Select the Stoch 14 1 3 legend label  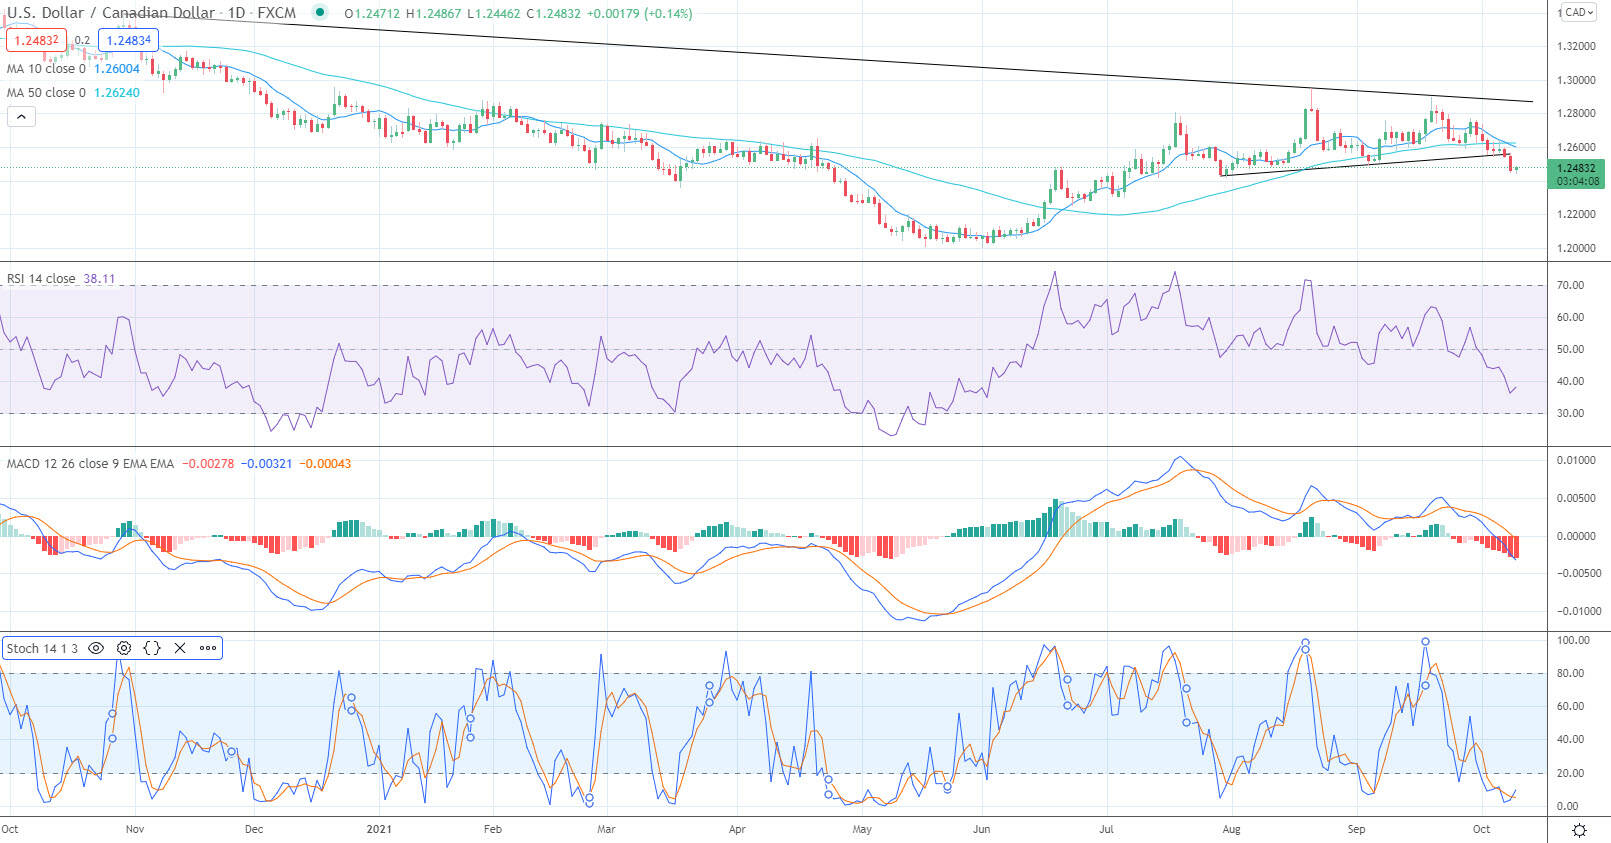[x=42, y=648]
